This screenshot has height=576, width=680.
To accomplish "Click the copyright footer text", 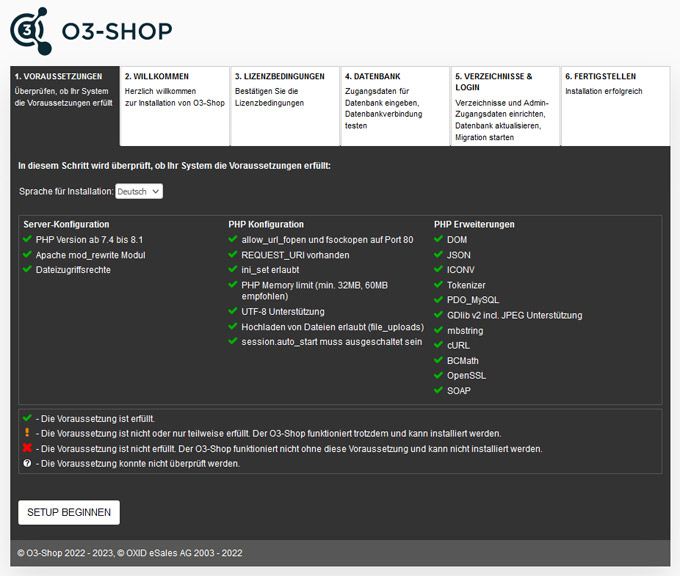I will pyautogui.click(x=130, y=553).
